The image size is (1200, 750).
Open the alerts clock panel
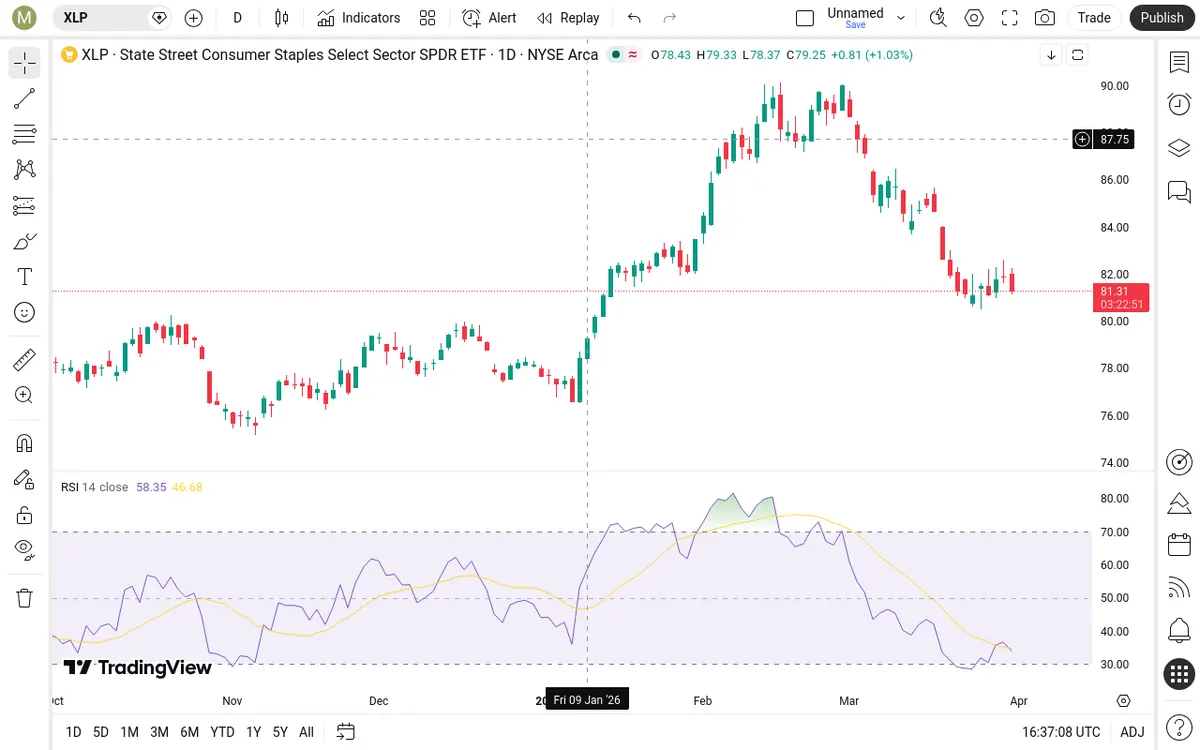click(1179, 103)
